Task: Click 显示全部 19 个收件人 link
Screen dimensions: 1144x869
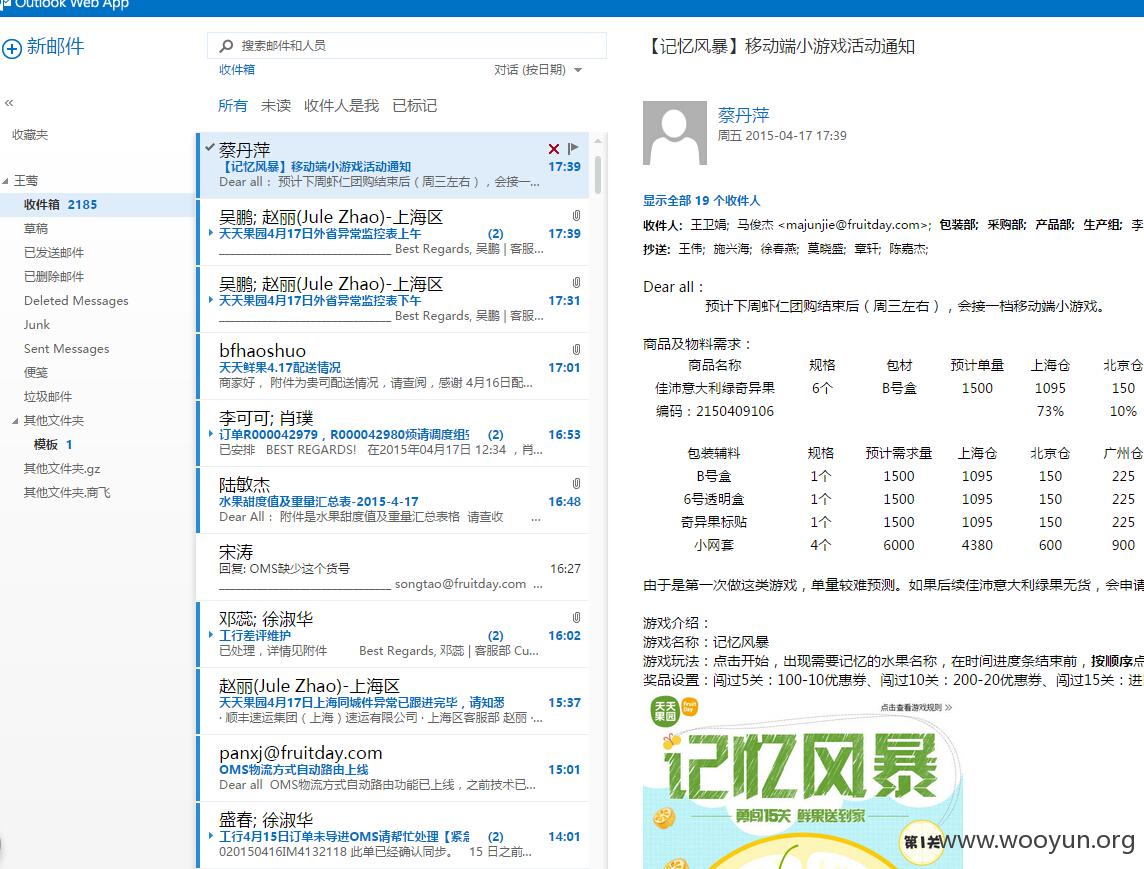Action: (701, 201)
